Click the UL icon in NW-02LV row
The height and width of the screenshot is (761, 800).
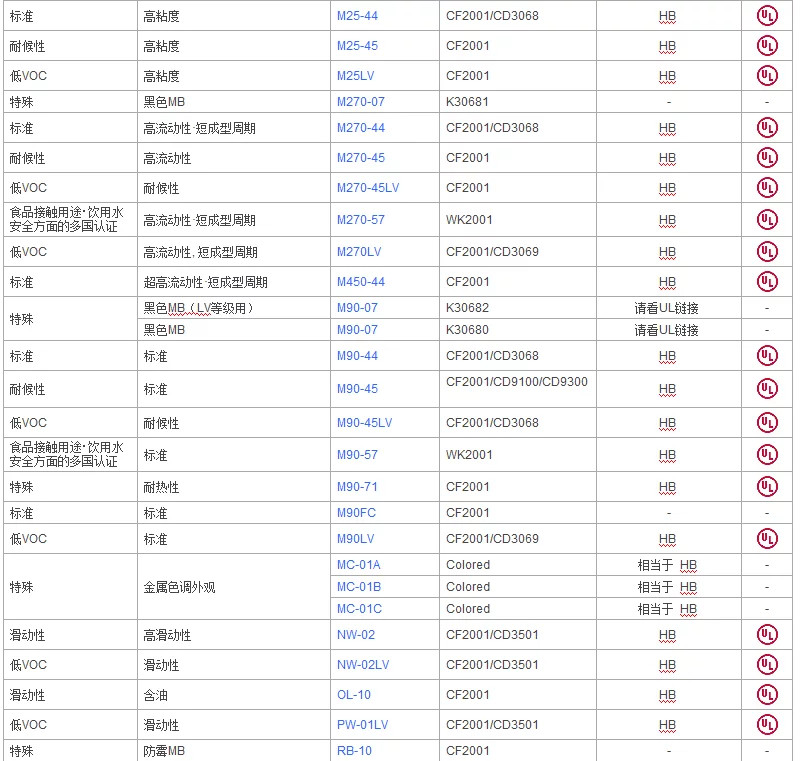(x=767, y=665)
